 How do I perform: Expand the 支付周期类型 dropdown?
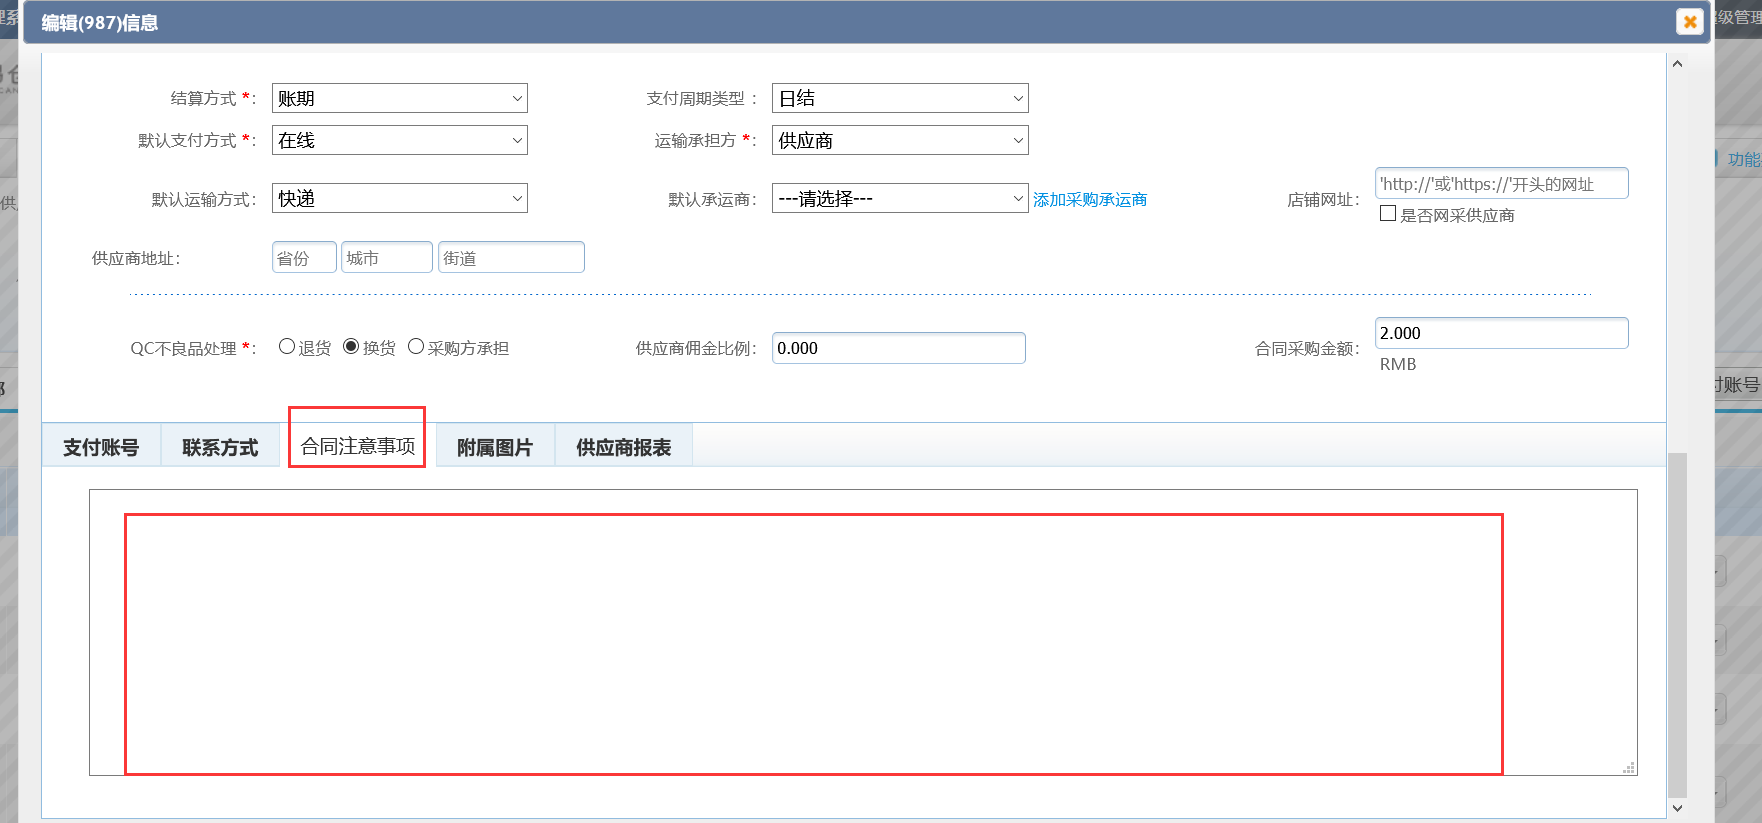(899, 99)
